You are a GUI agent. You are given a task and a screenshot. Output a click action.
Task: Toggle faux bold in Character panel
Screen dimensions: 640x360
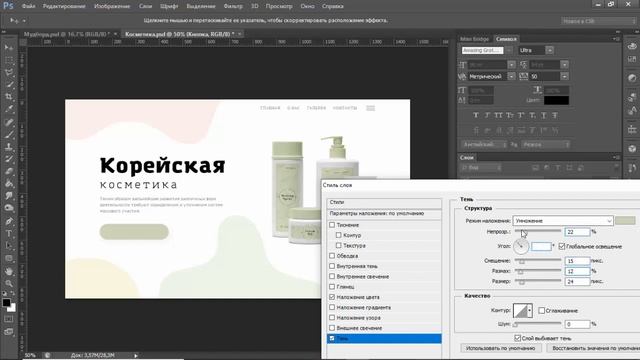tap(476, 116)
